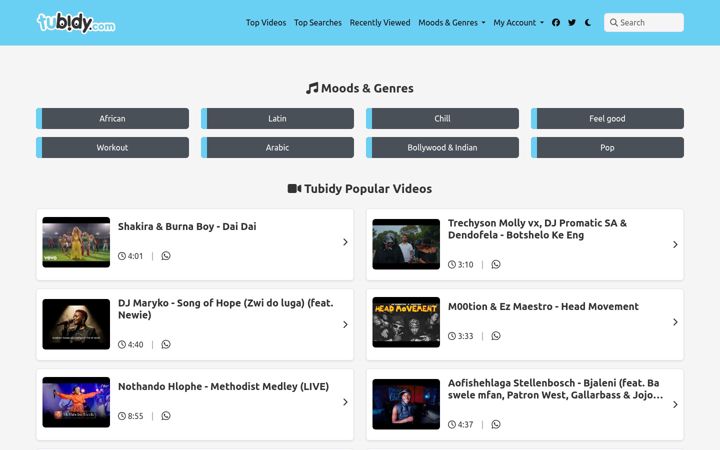Expand the Moods & Genres dropdown menu

point(451,22)
